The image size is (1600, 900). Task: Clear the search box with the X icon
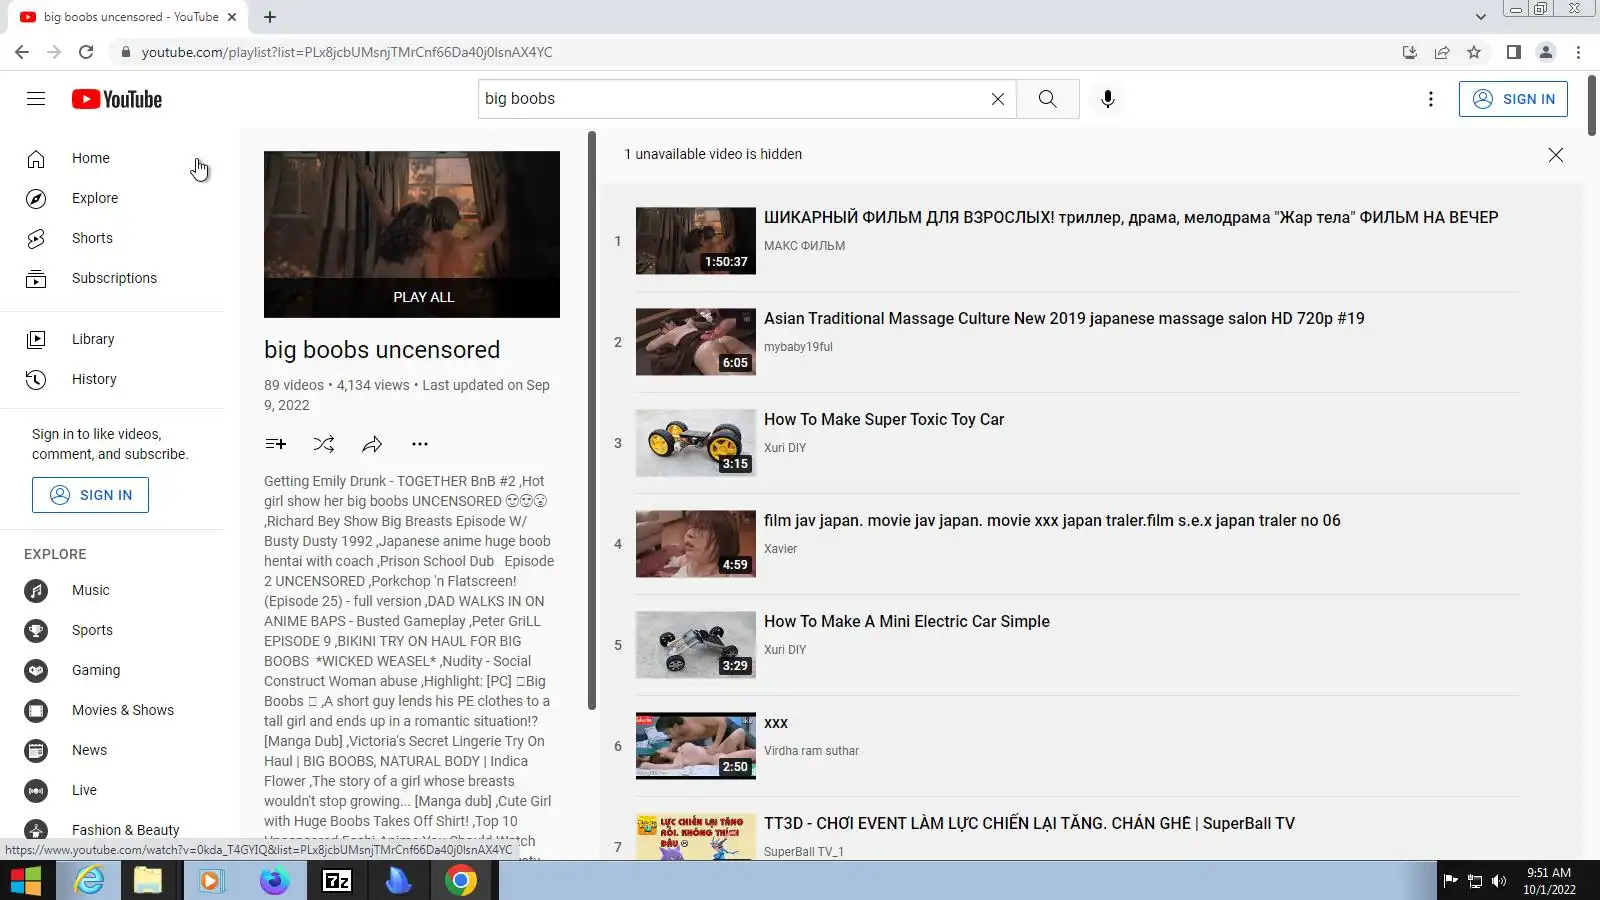click(997, 99)
